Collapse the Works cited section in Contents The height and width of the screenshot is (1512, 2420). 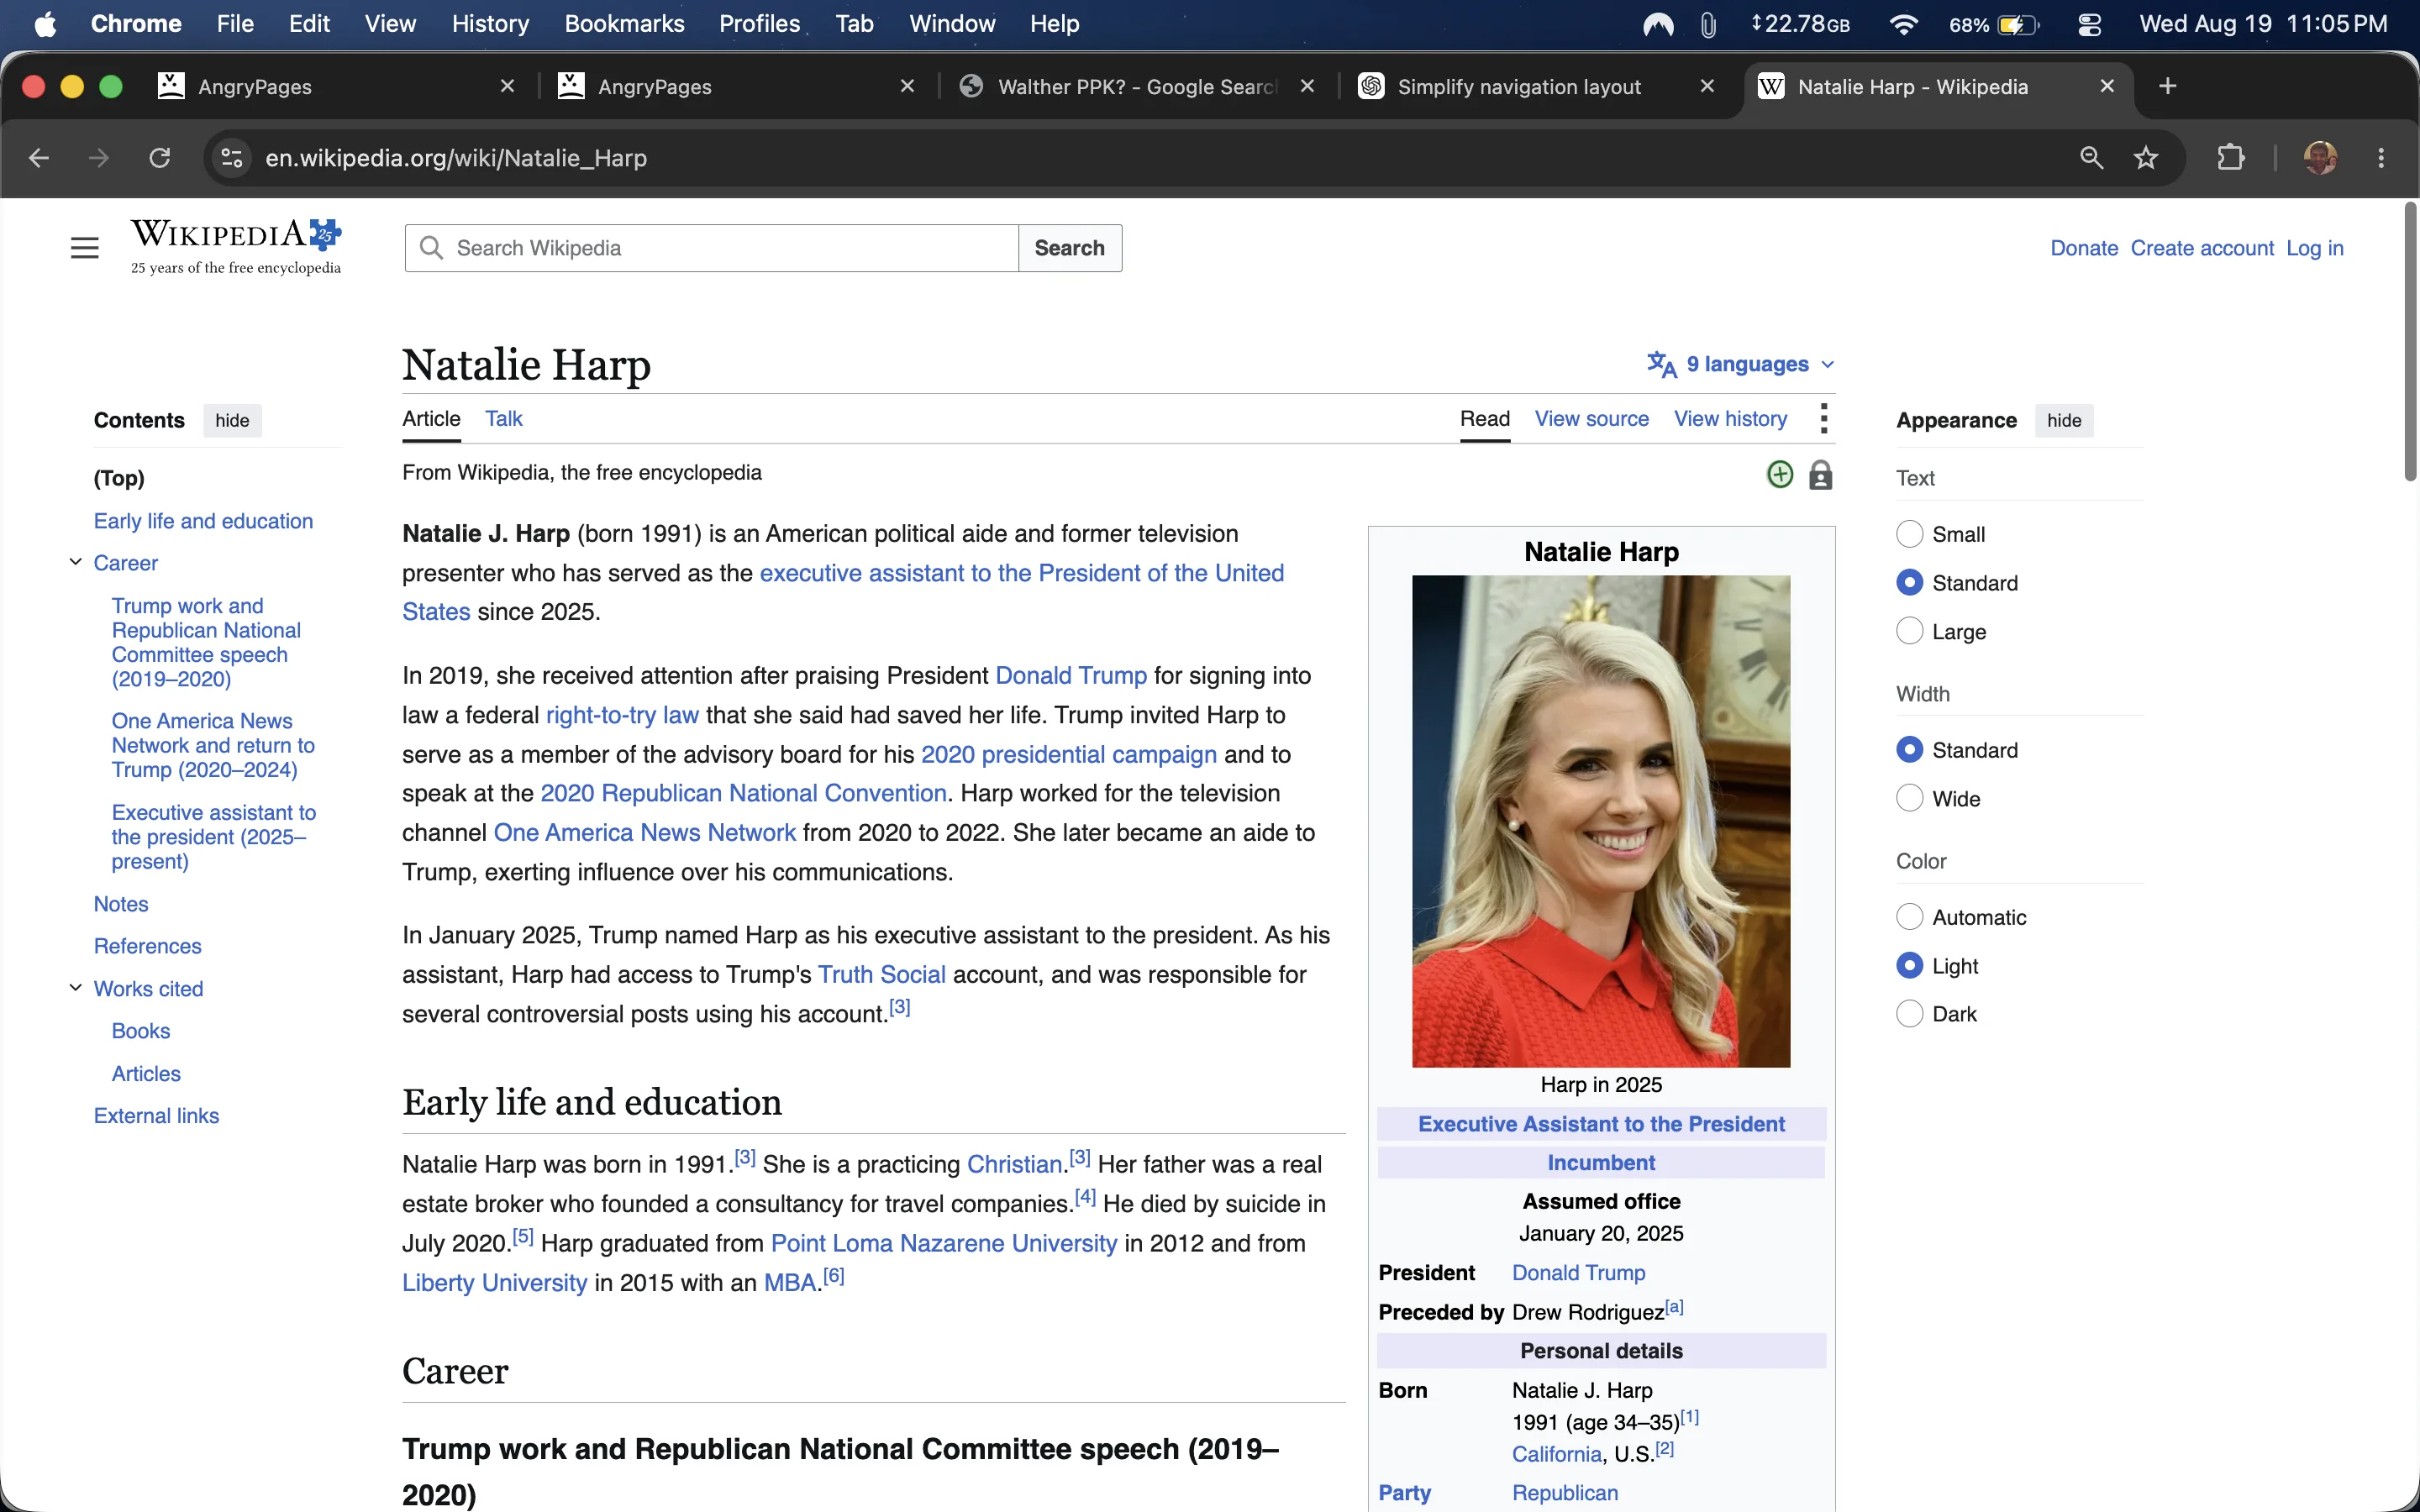75,988
